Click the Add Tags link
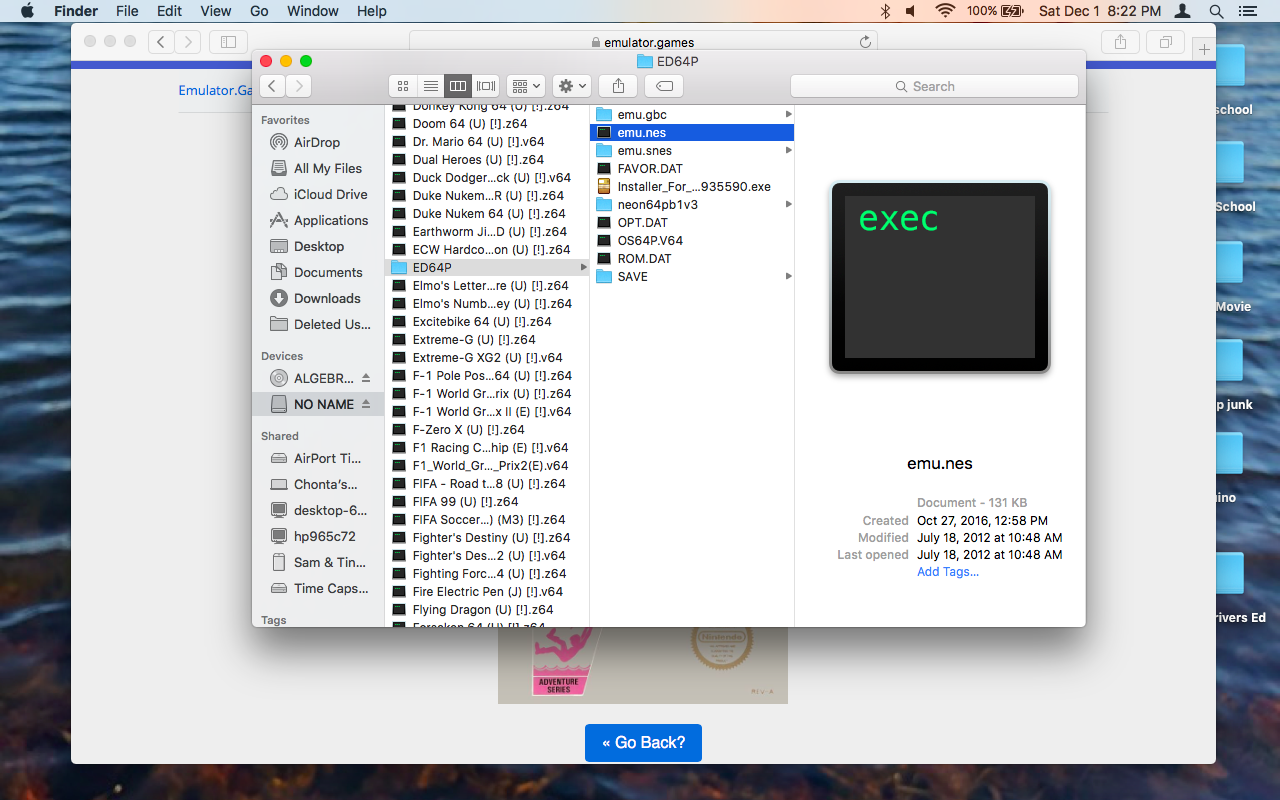This screenshot has width=1280, height=800. 948,572
